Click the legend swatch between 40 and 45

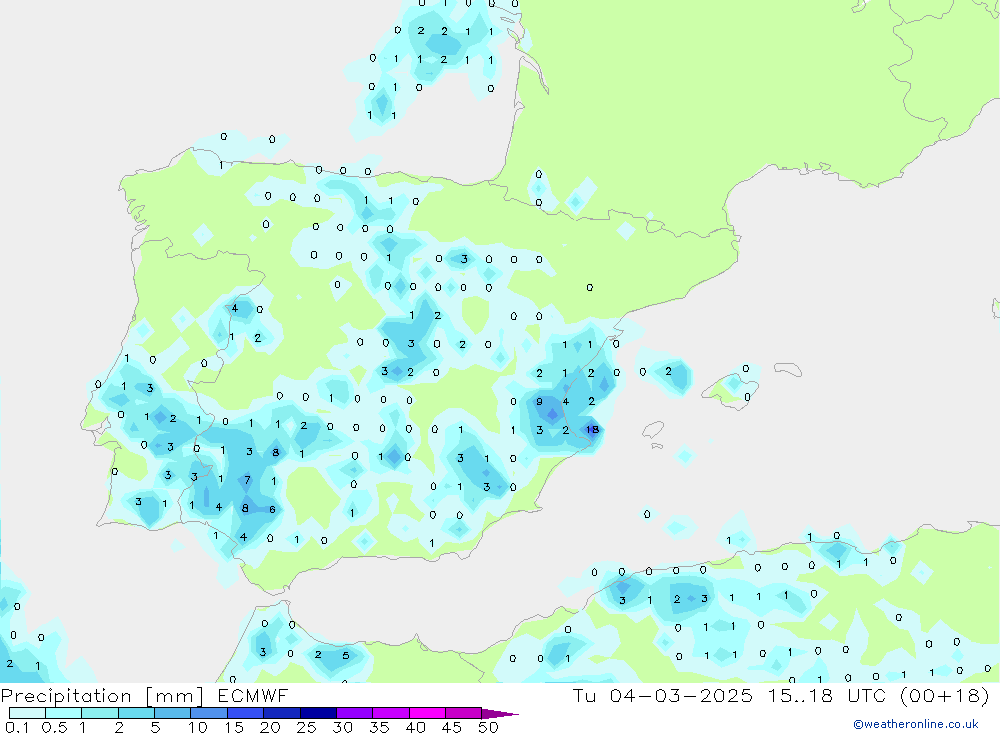(x=427, y=713)
